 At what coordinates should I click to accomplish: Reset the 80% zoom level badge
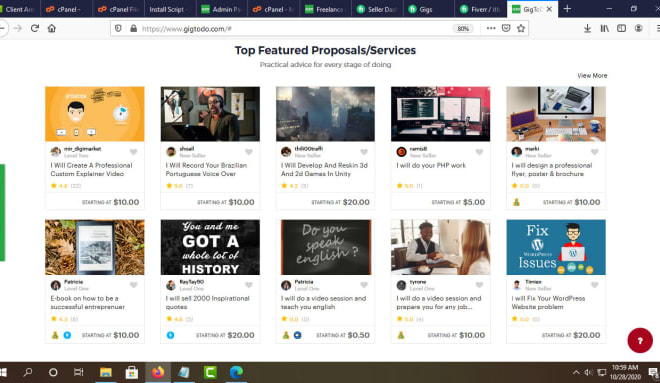pyautogui.click(x=463, y=29)
